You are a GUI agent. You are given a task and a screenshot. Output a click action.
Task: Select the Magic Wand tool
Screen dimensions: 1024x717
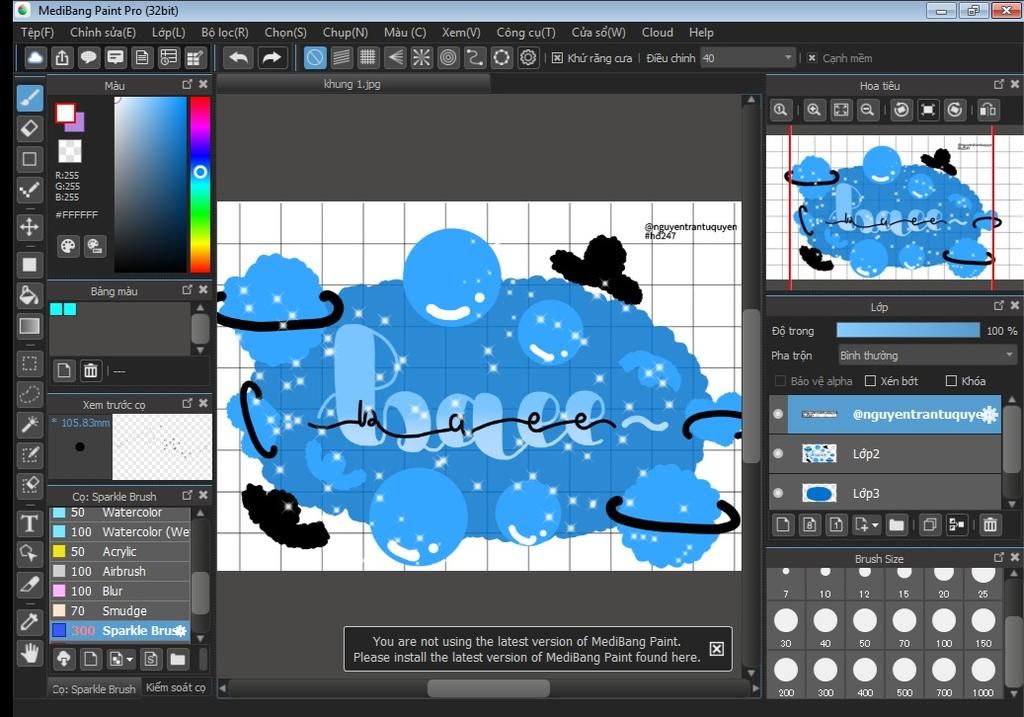29,424
